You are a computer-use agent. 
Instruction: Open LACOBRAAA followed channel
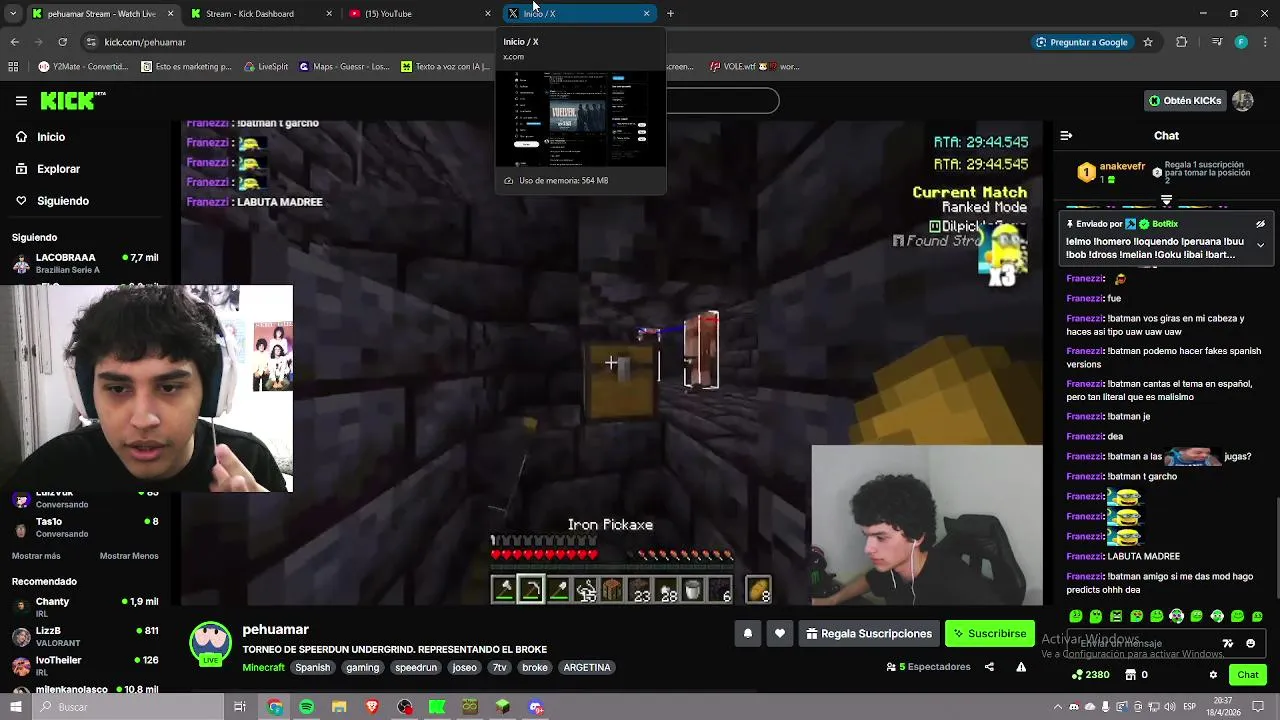coord(85,263)
